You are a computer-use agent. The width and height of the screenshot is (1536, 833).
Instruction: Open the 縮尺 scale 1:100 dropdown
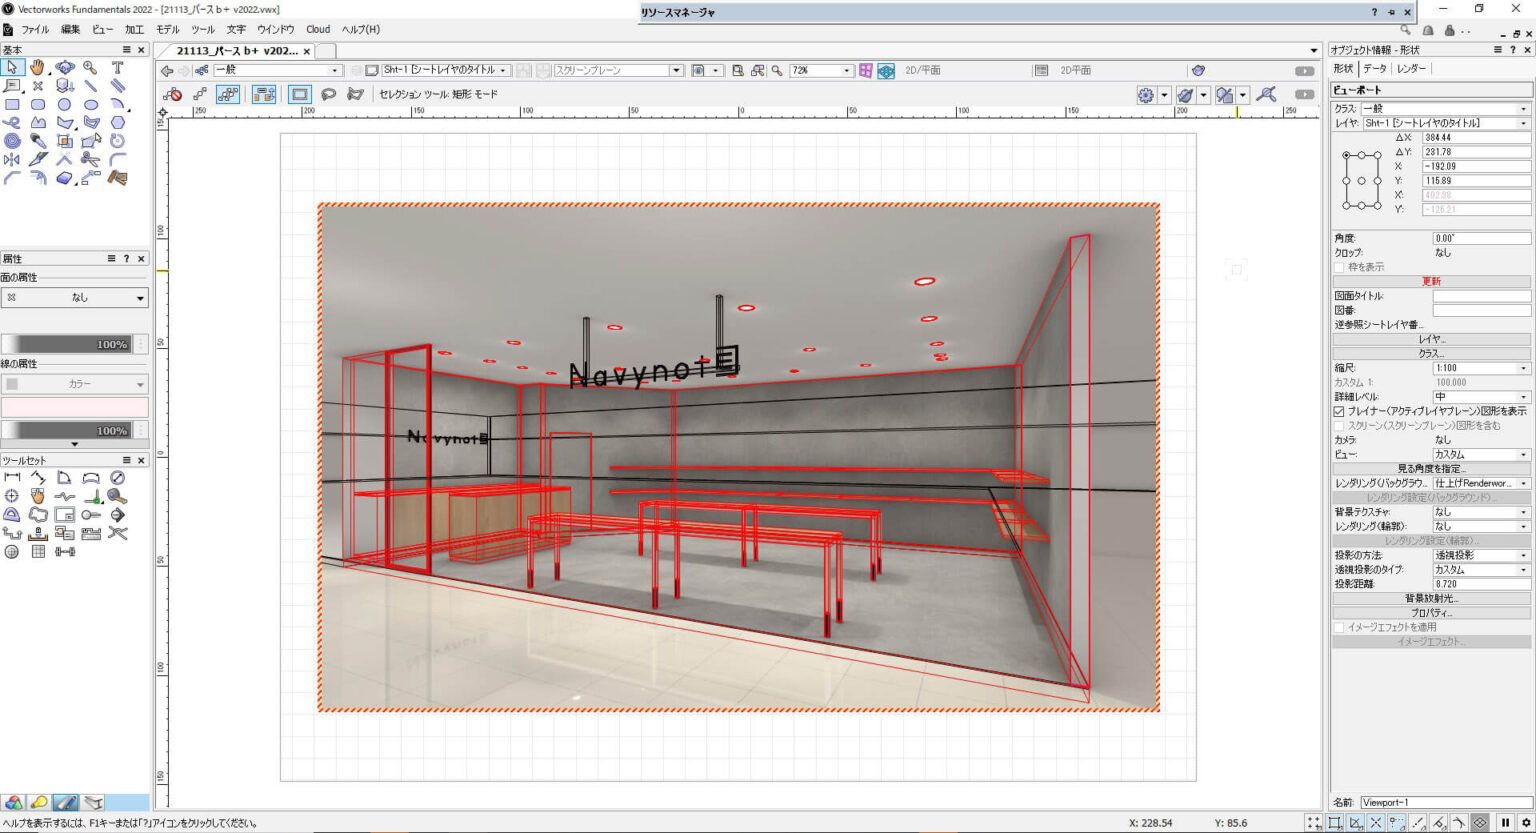pos(1481,368)
